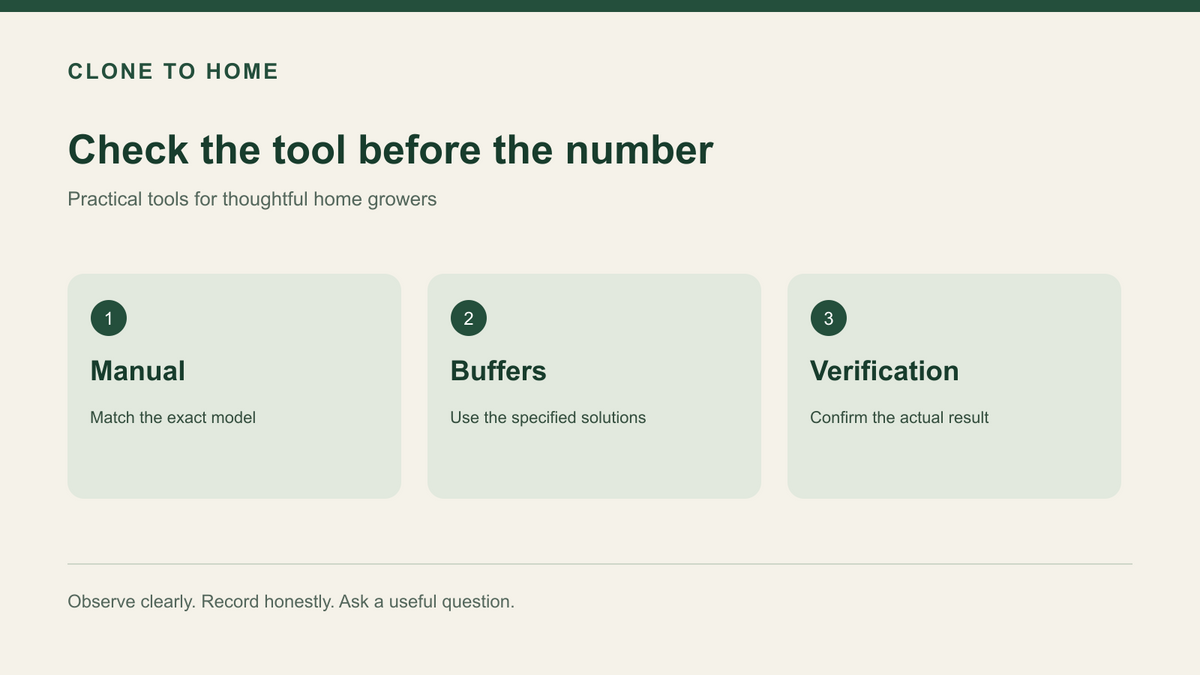Click 'Match the exact model' text
The image size is (1200, 675).
173,417
